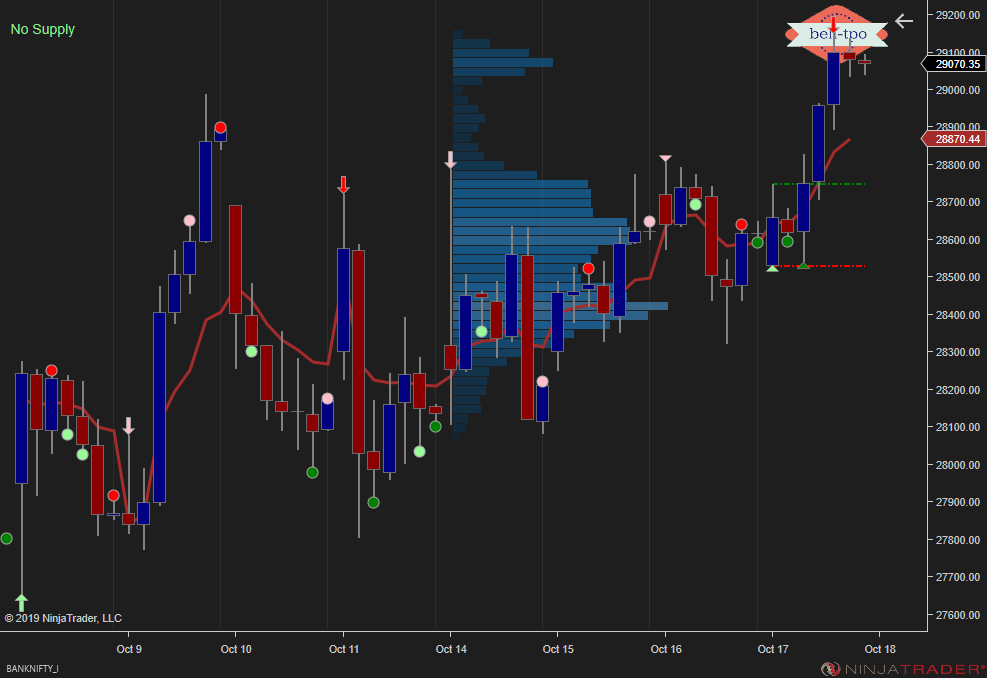Click the light green triangle on the red dashed line
The height and width of the screenshot is (678, 987).
(x=772, y=268)
